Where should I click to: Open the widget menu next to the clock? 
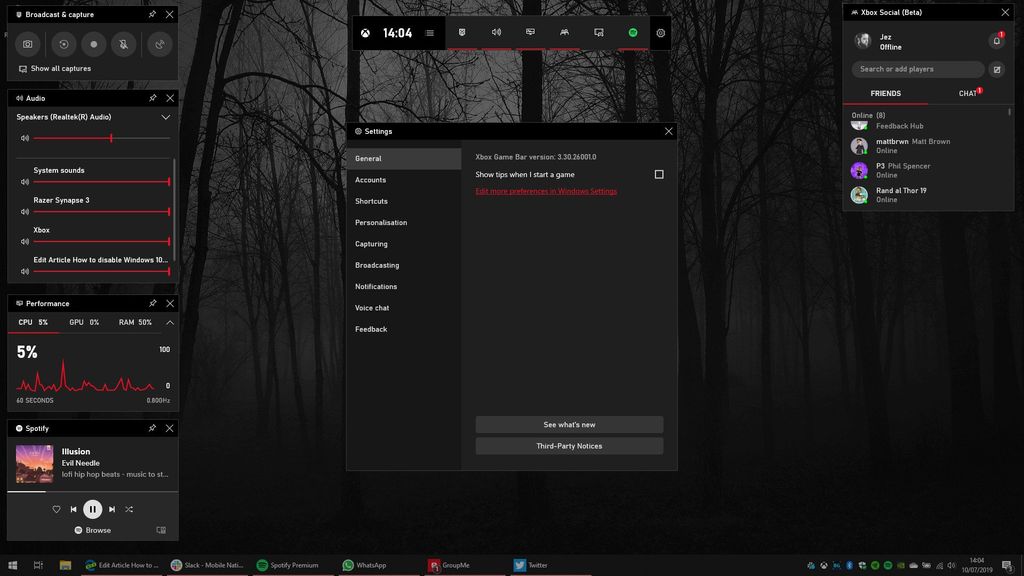tap(430, 32)
